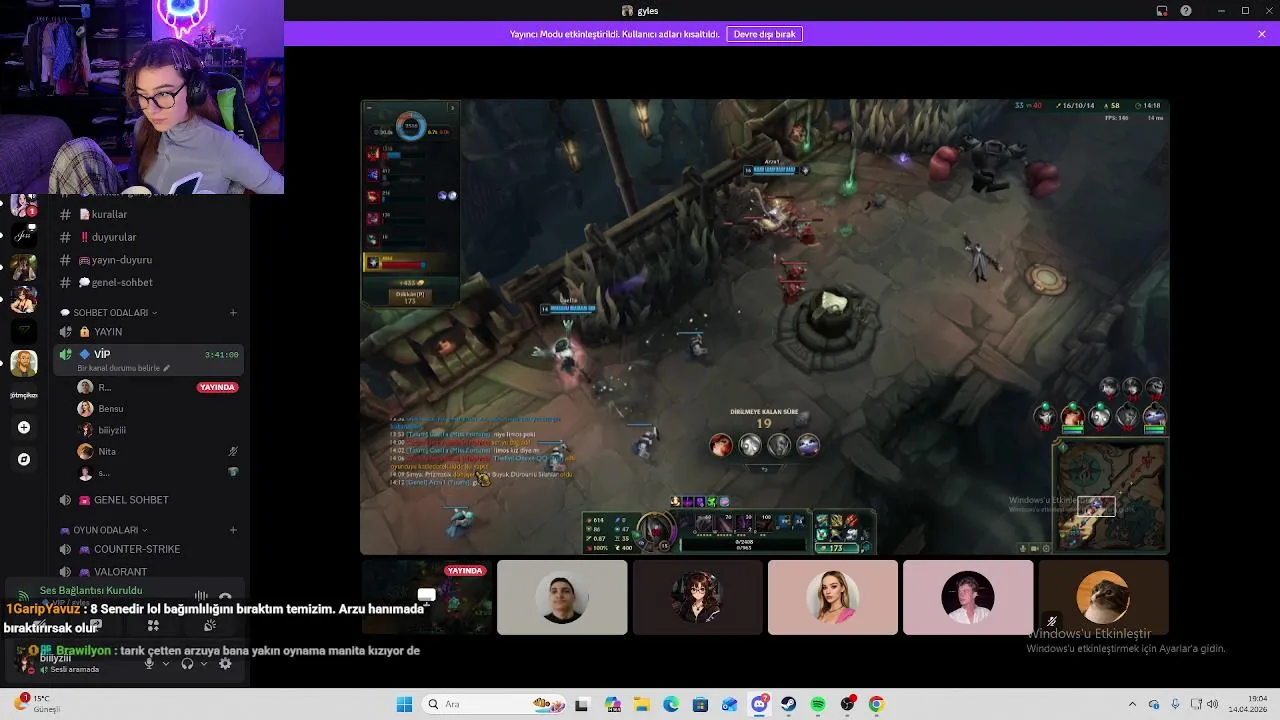Viewport: 1280px width, 720px height.
Task: Open the Soundboard button
Action: (210, 626)
